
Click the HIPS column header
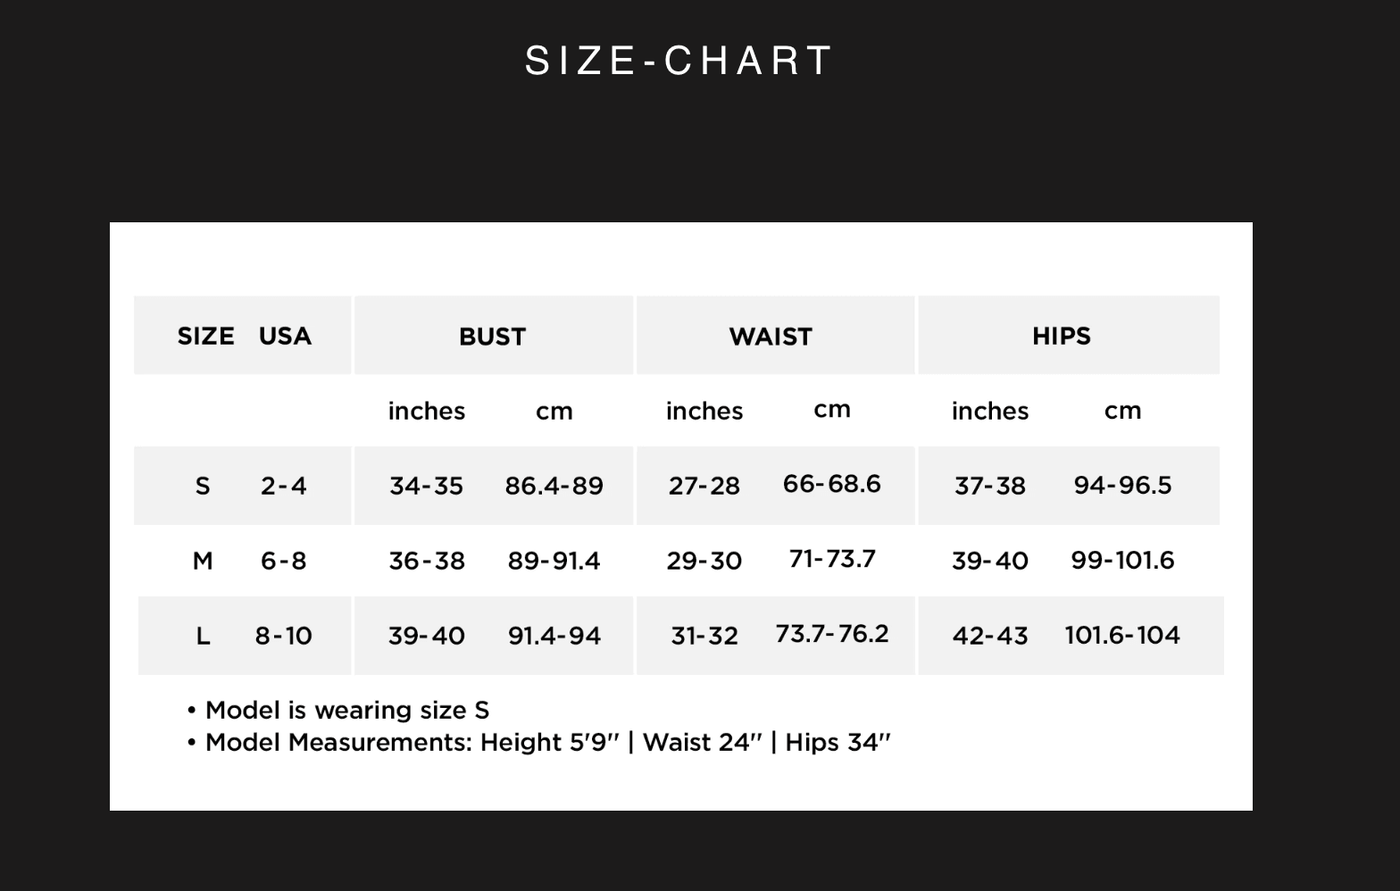[x=1061, y=336]
